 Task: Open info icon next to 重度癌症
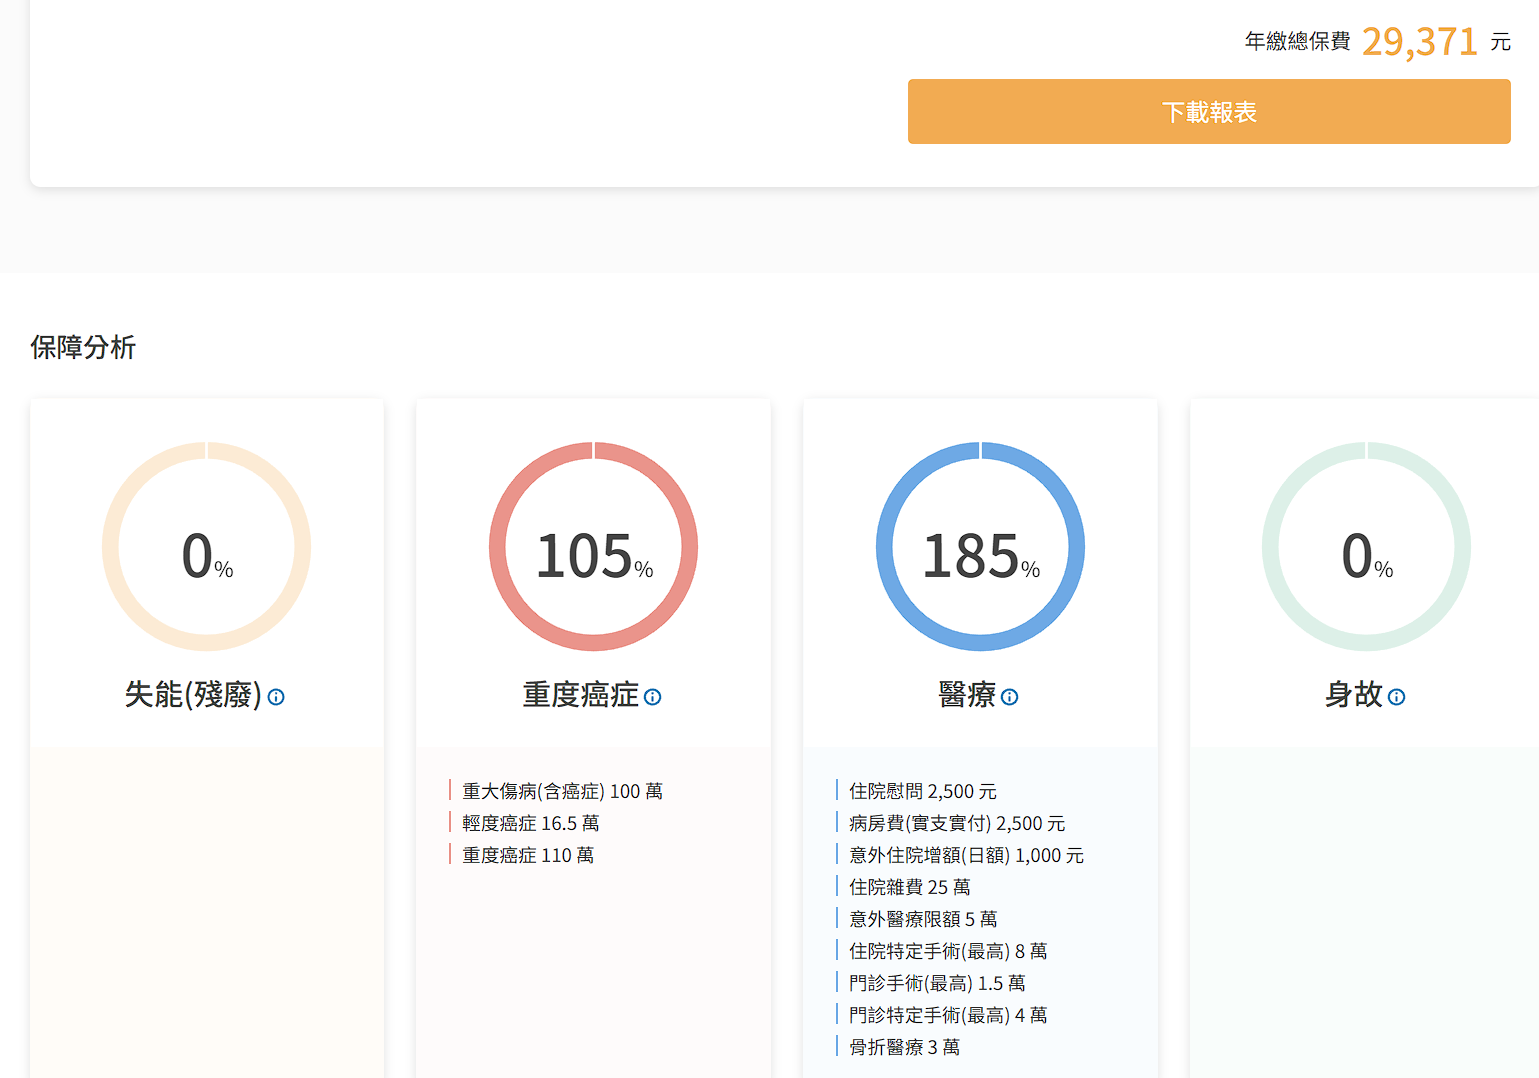652,697
